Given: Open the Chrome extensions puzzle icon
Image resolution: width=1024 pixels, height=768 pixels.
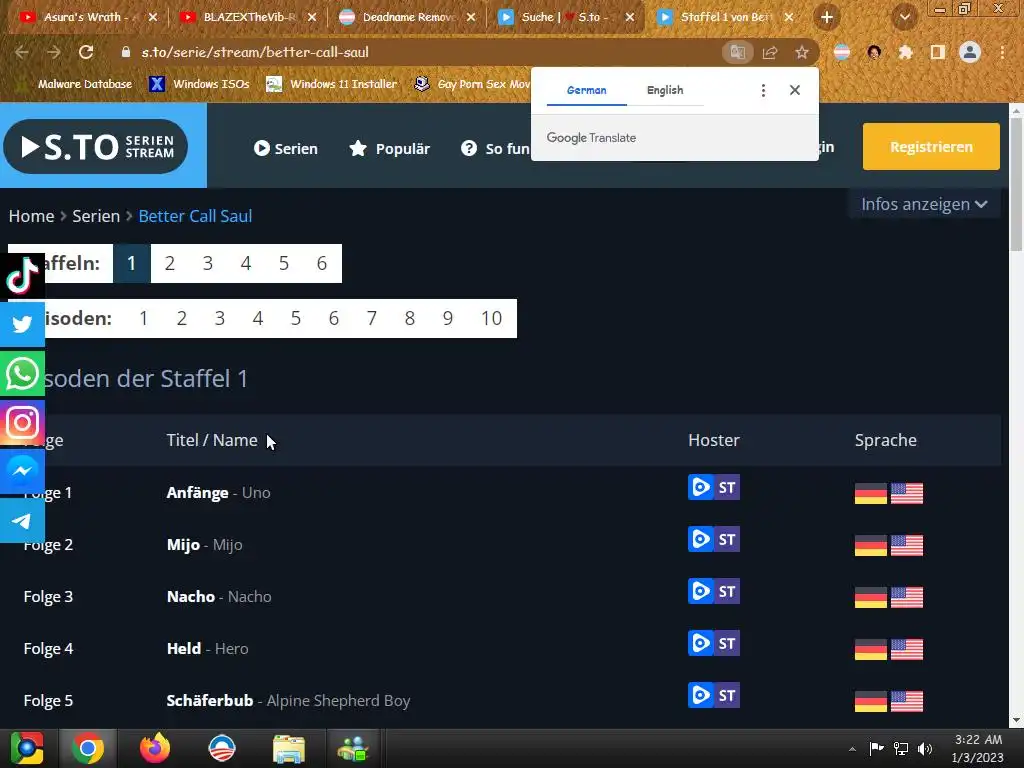Looking at the screenshot, I should tap(906, 52).
